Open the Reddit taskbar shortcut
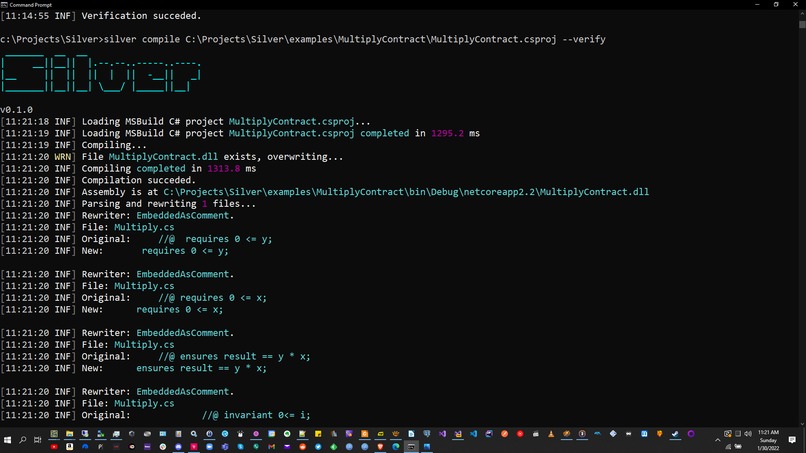 (x=302, y=446)
